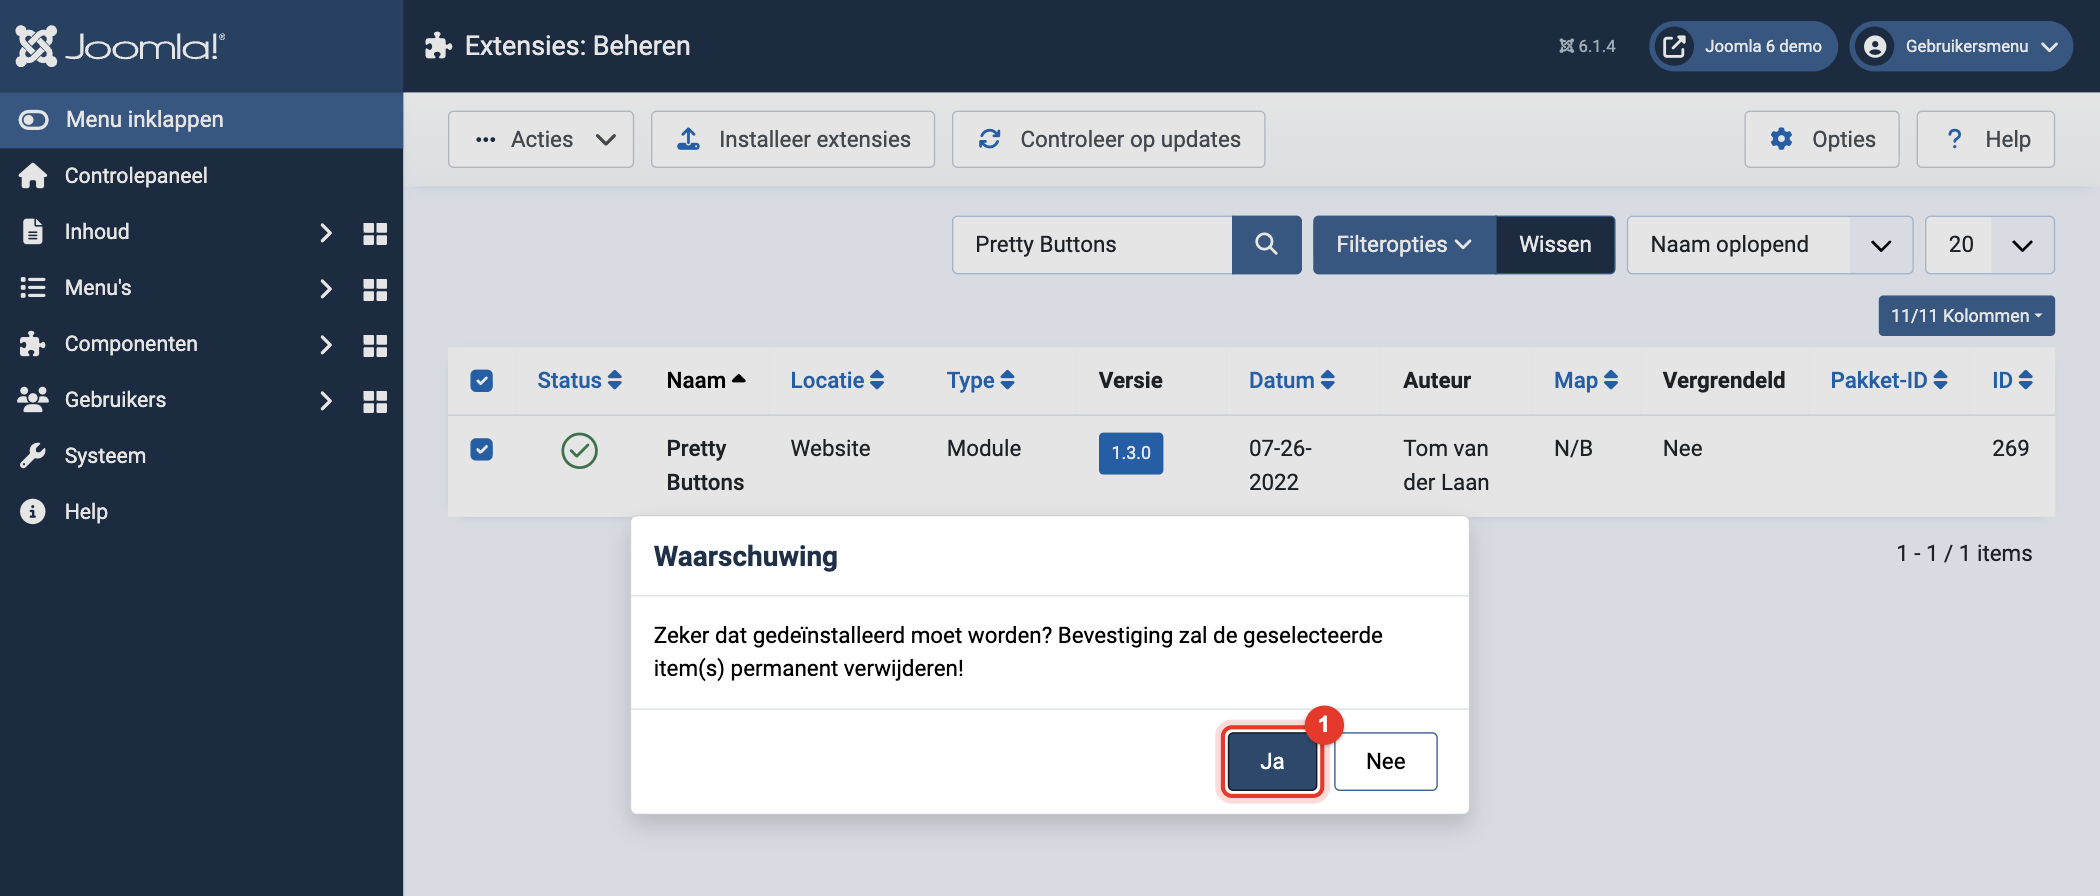
Task: Click the Extensies puzzle icon in header
Action: [438, 46]
